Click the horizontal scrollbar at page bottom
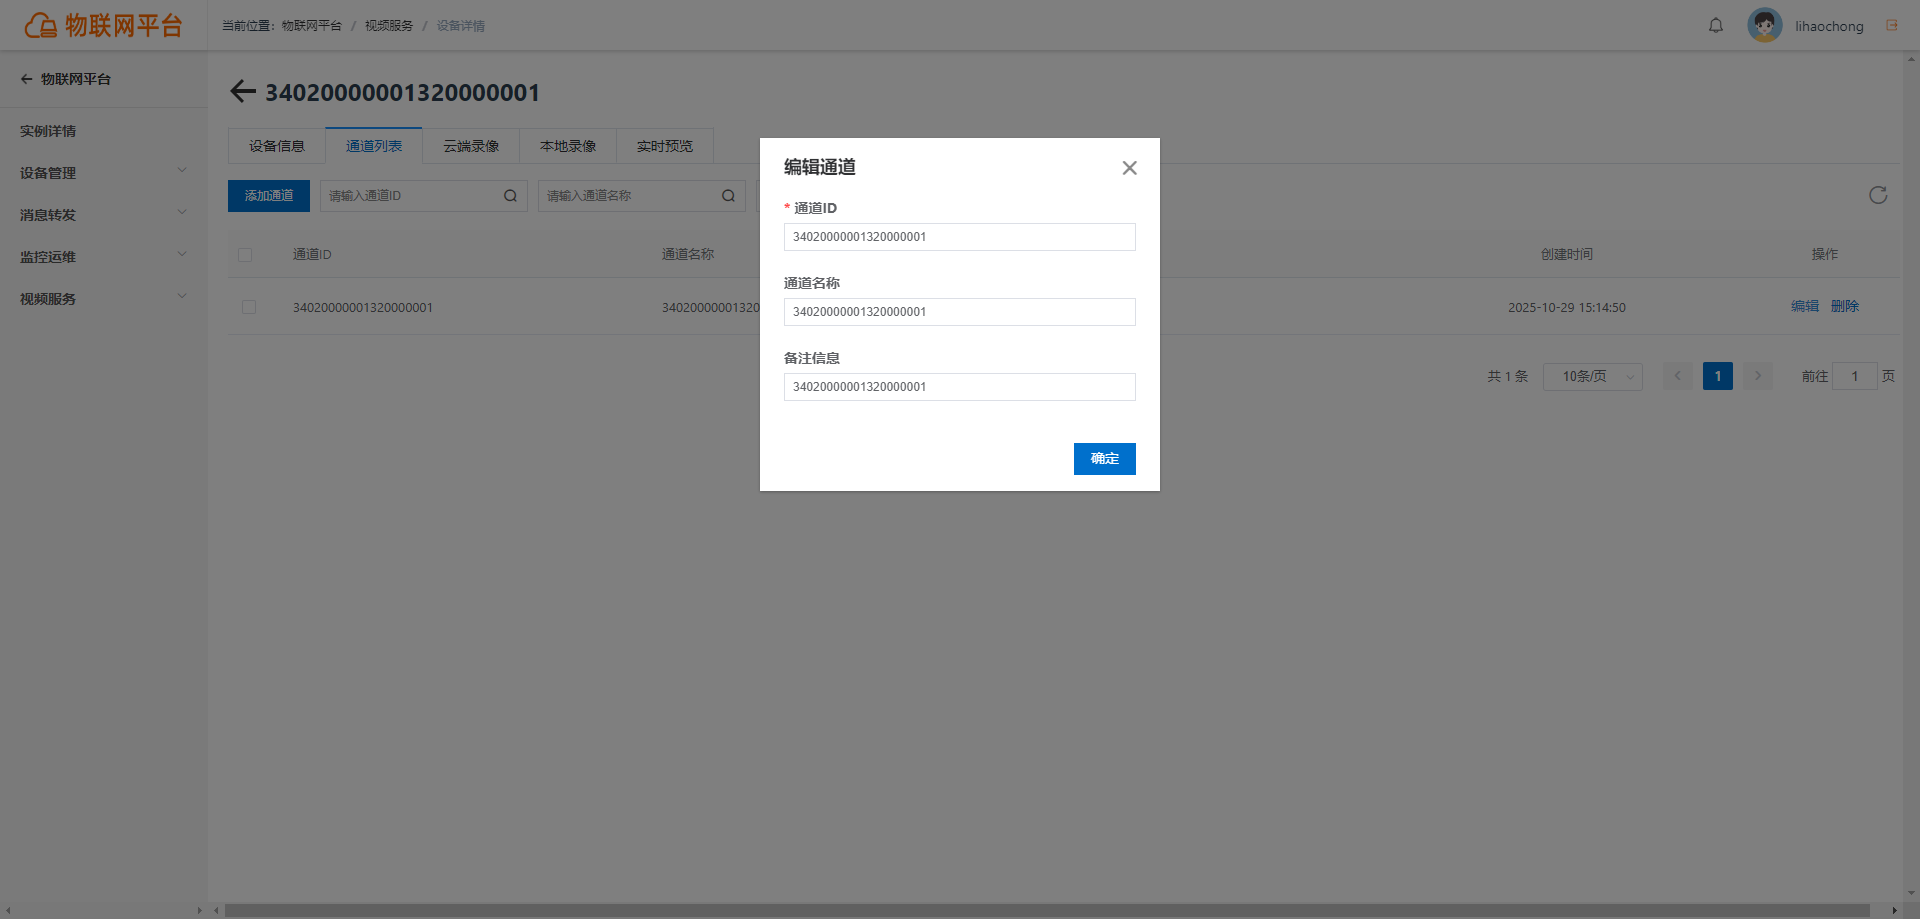The width and height of the screenshot is (1920, 919). point(1047,910)
